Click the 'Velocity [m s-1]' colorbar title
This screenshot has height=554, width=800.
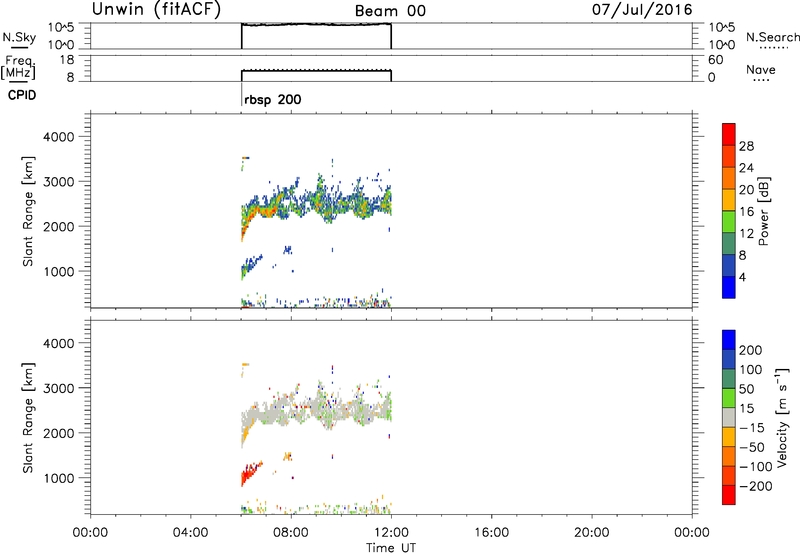(782, 418)
